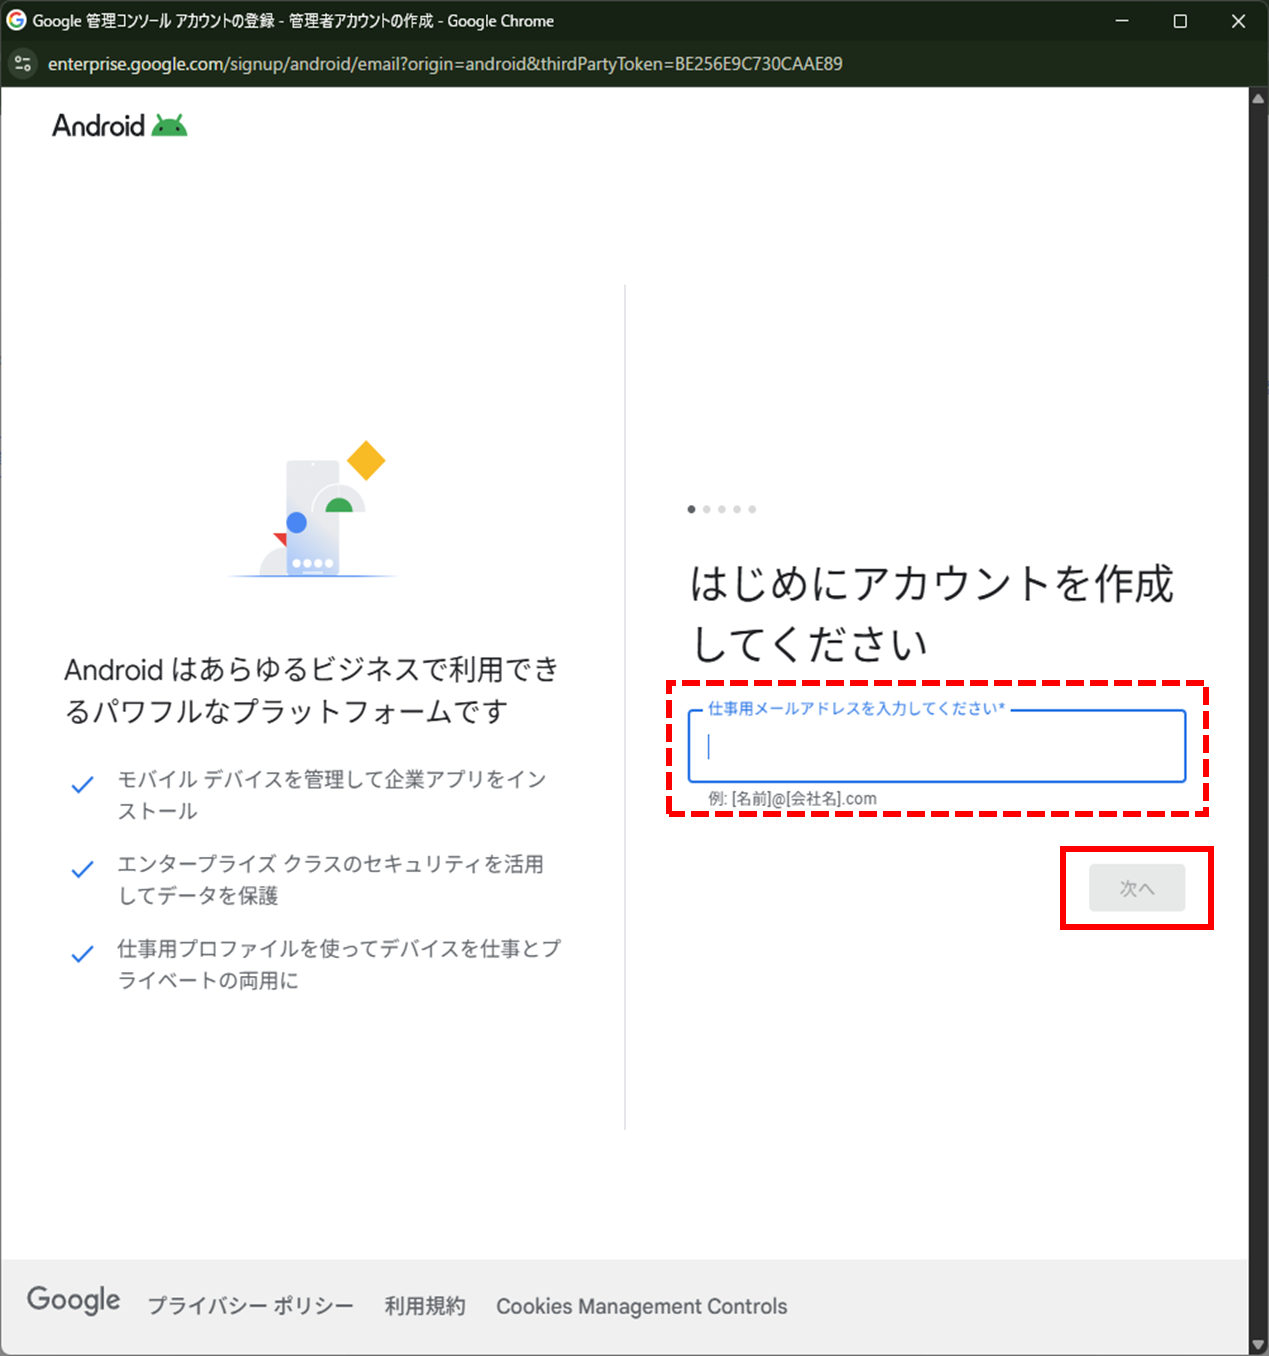Click the scrollbar up arrow
Image resolution: width=1269 pixels, height=1356 pixels.
(x=1259, y=98)
